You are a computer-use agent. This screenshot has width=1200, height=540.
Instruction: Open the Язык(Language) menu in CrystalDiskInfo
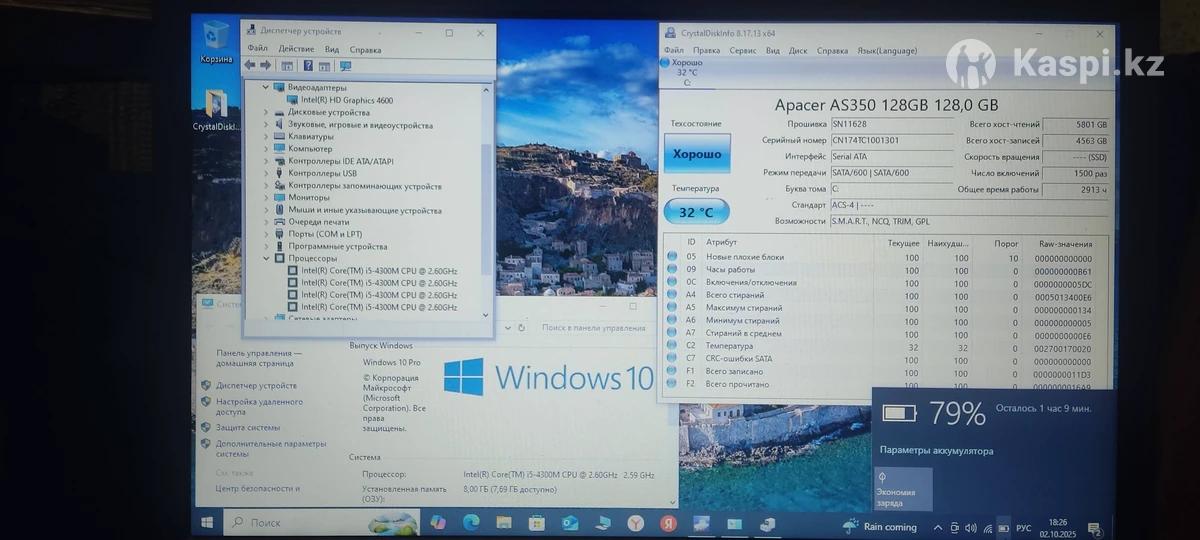click(886, 50)
